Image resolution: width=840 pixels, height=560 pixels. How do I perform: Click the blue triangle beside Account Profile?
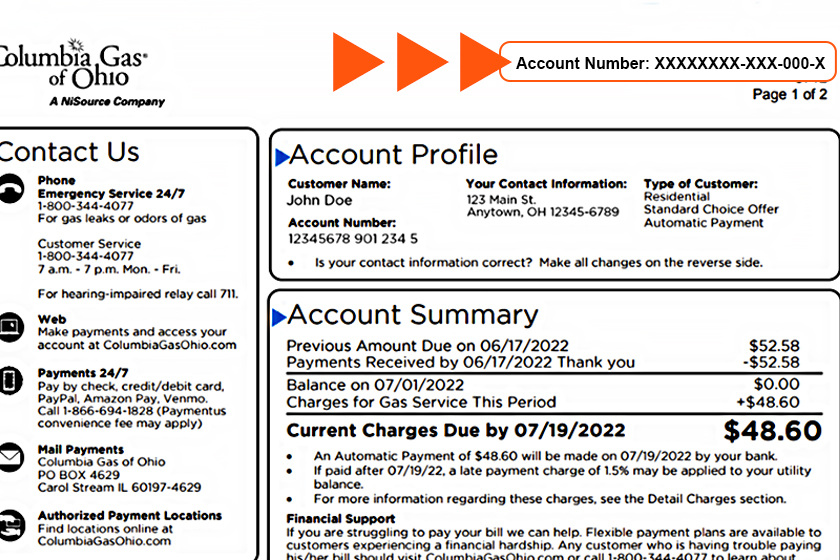[282, 156]
